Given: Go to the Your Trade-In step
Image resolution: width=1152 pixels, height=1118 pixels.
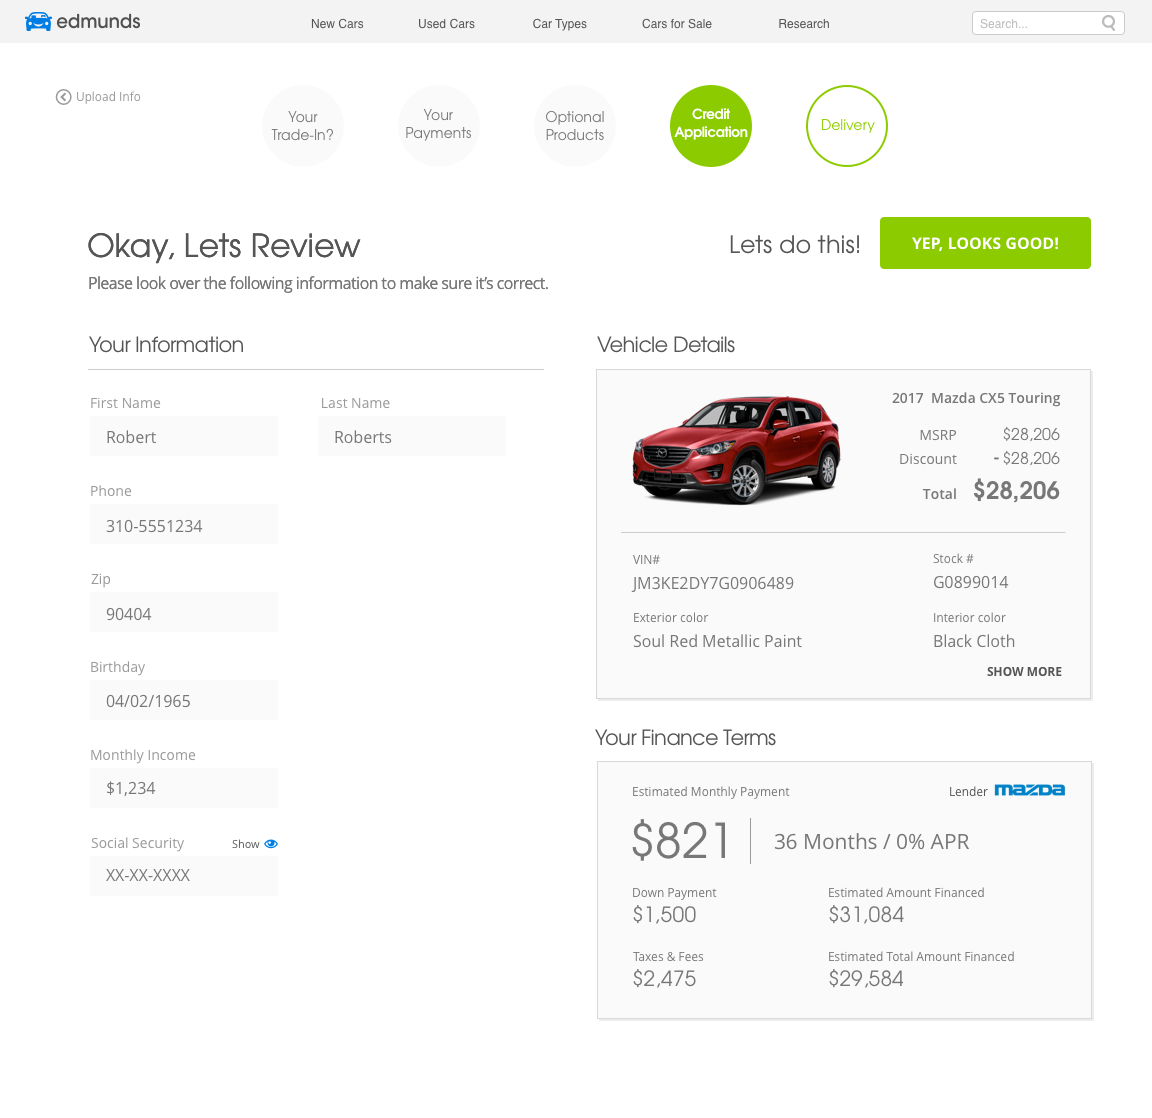Looking at the screenshot, I should [303, 126].
